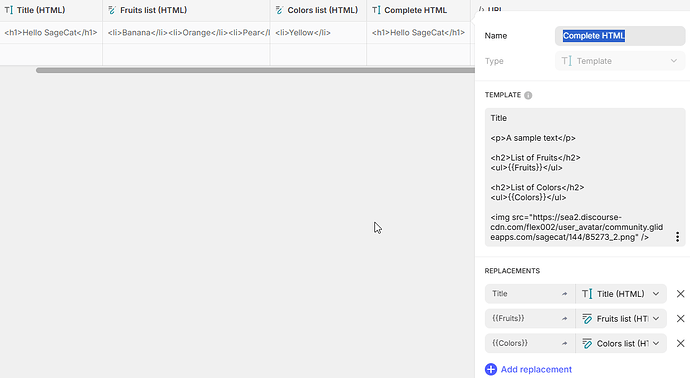Image resolution: width=690 pixels, height=378 pixels.
Task: Click the horizontal scrollbar under the table
Action: point(255,70)
